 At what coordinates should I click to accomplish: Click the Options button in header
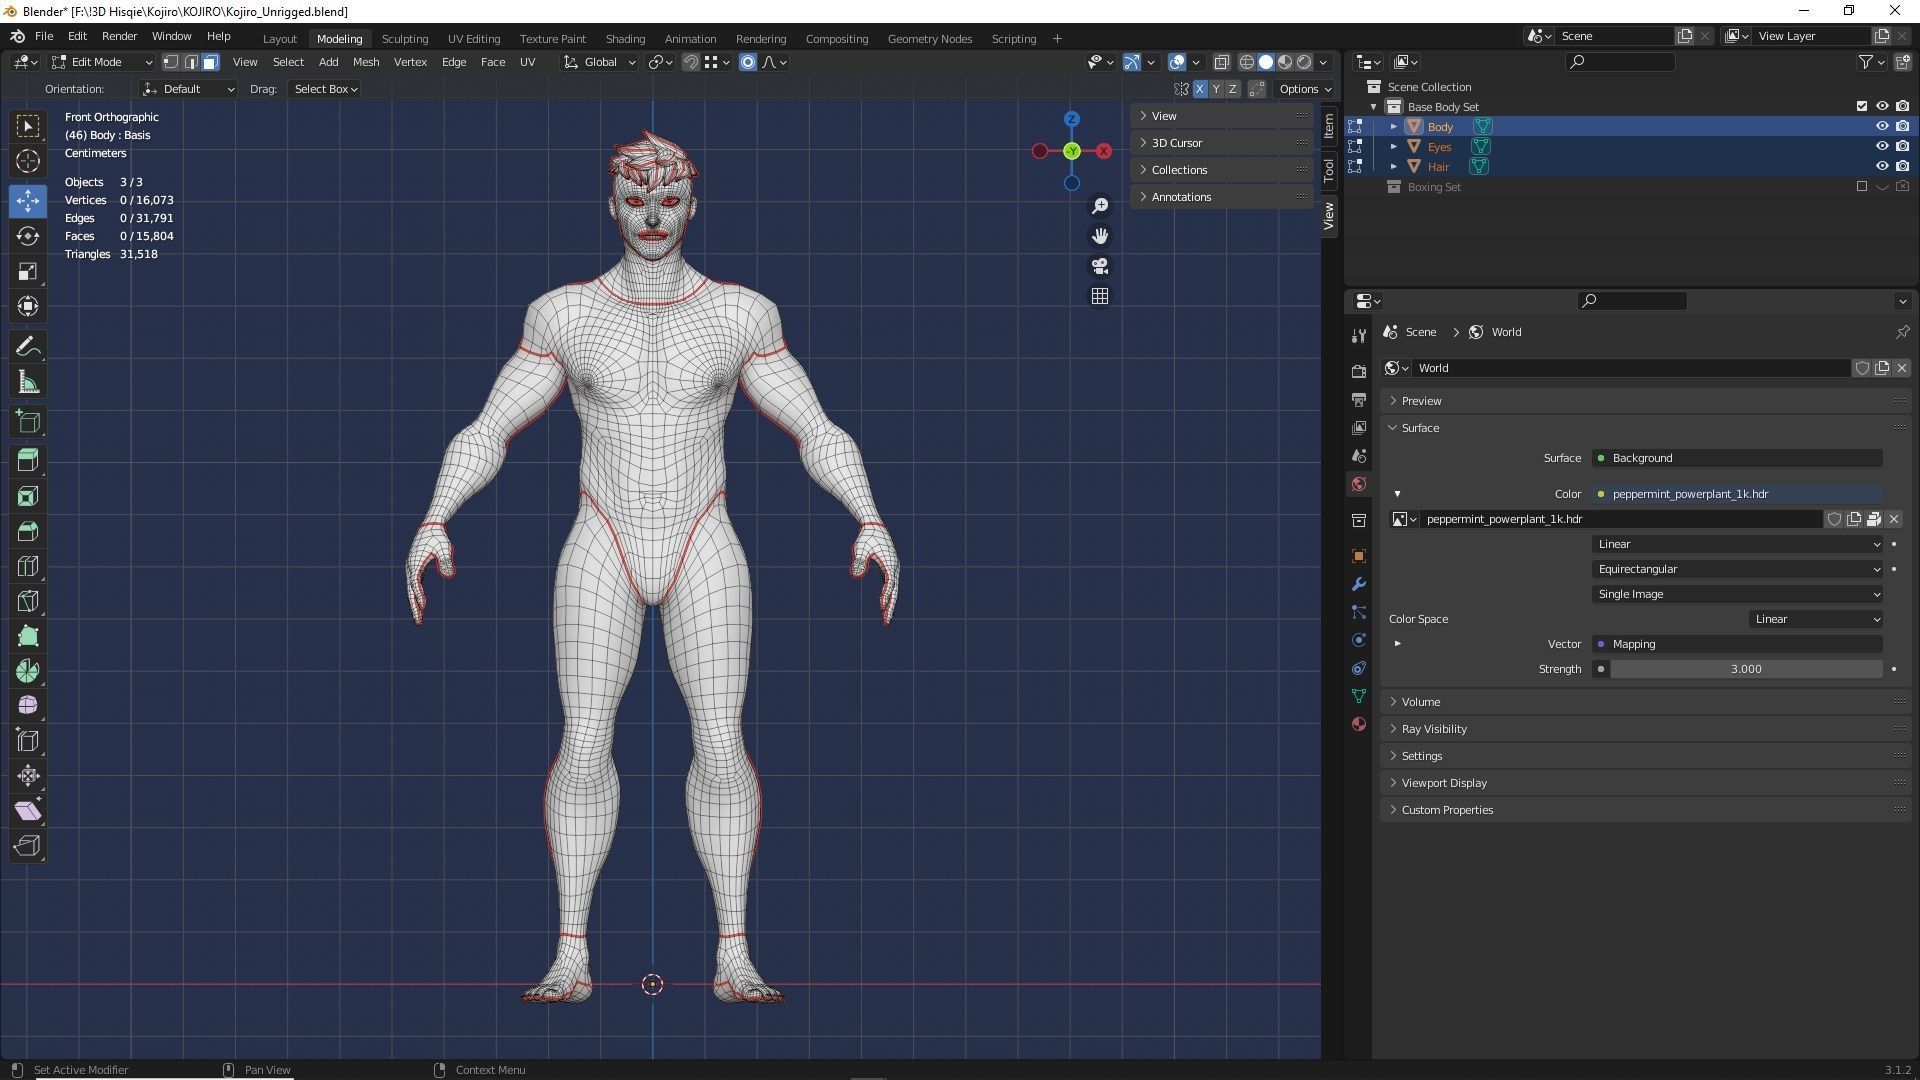coord(1304,89)
